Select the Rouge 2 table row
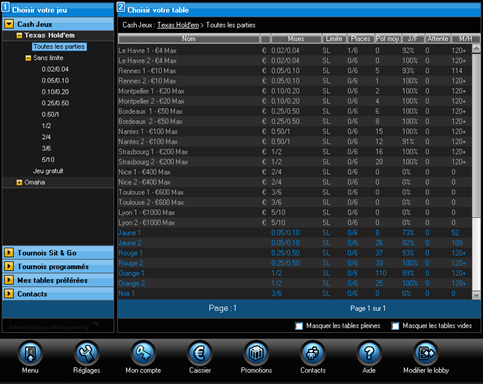Image resolution: width=483 pixels, height=384 pixels. coord(295,263)
